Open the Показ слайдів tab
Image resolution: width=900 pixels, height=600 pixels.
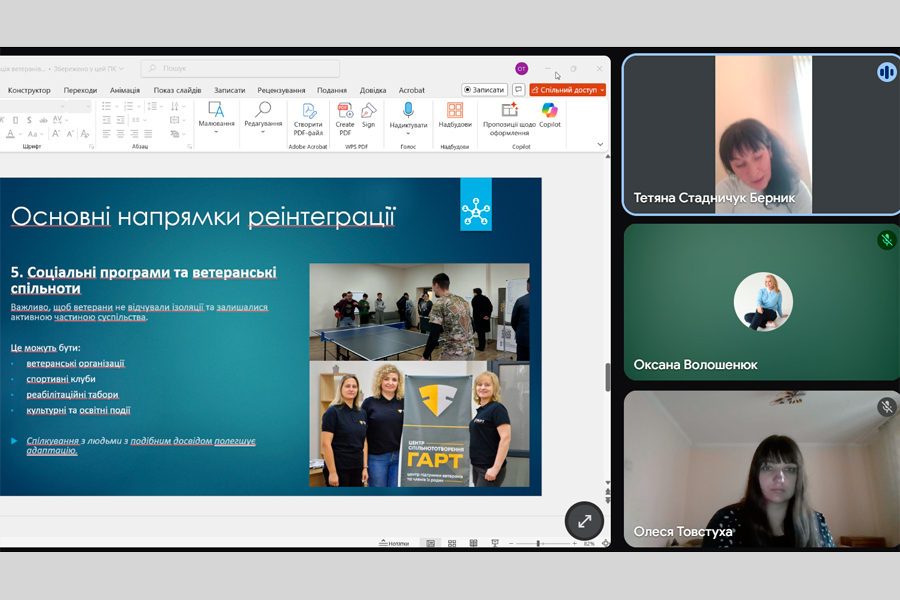pos(177,90)
